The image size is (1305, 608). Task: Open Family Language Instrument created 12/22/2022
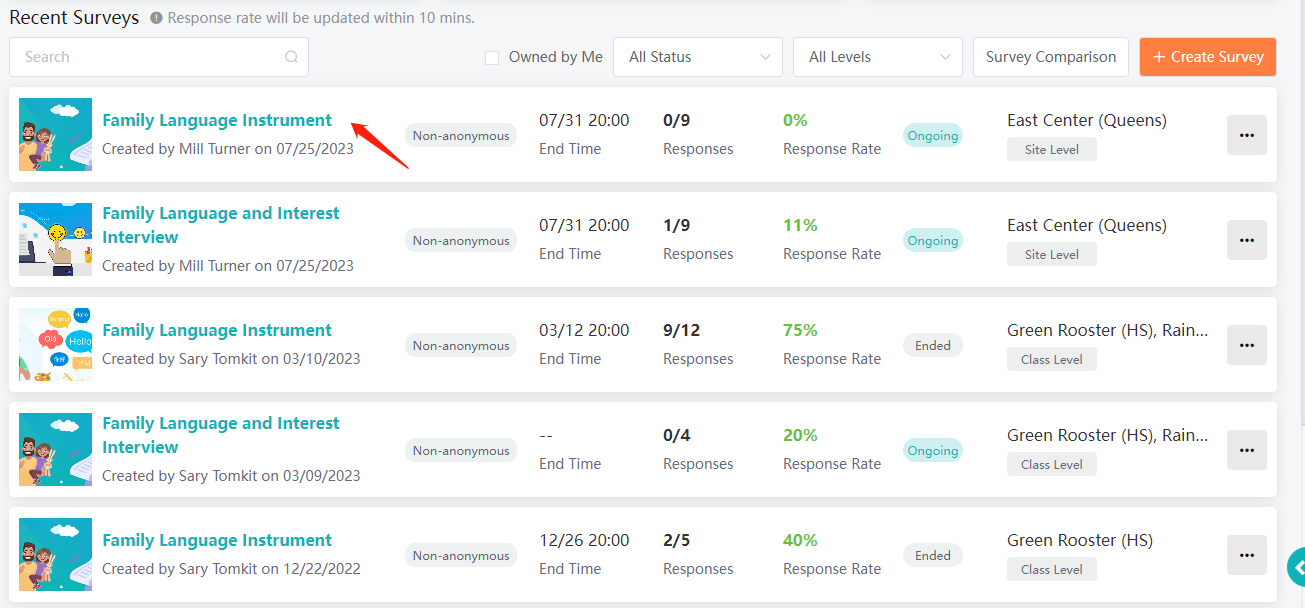tap(217, 540)
